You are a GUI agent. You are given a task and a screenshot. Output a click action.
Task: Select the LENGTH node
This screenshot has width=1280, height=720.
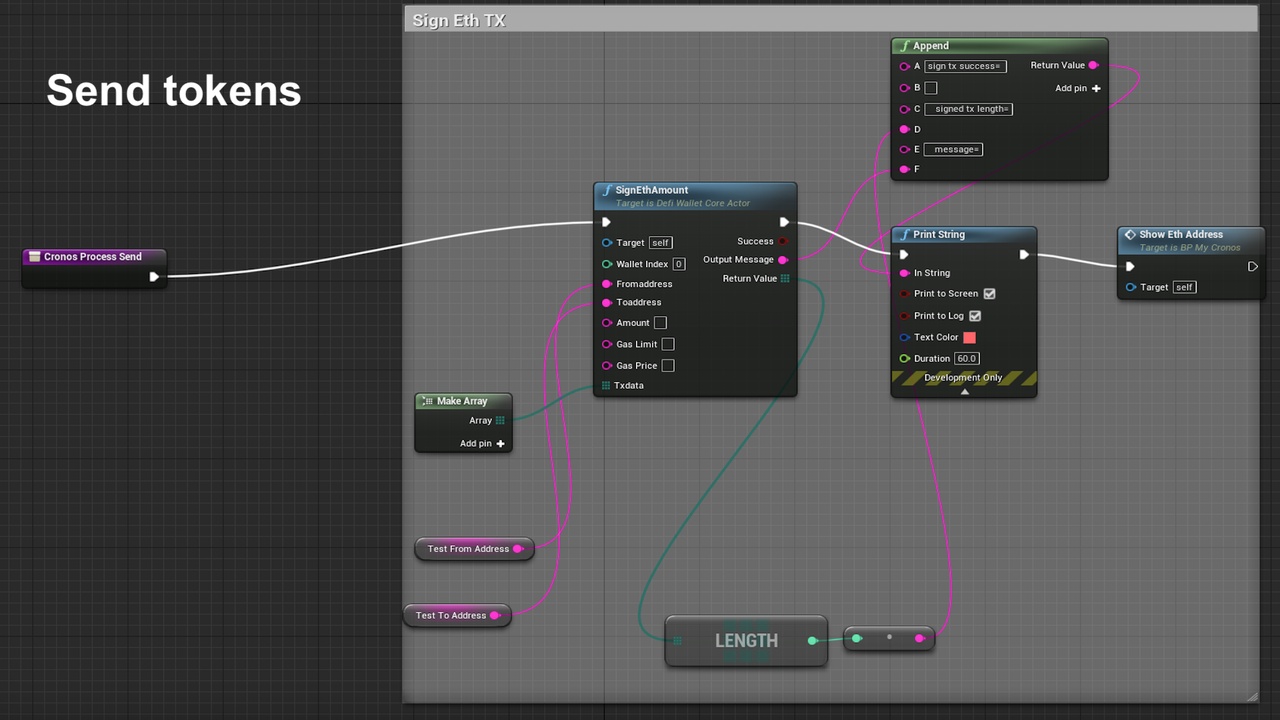746,641
